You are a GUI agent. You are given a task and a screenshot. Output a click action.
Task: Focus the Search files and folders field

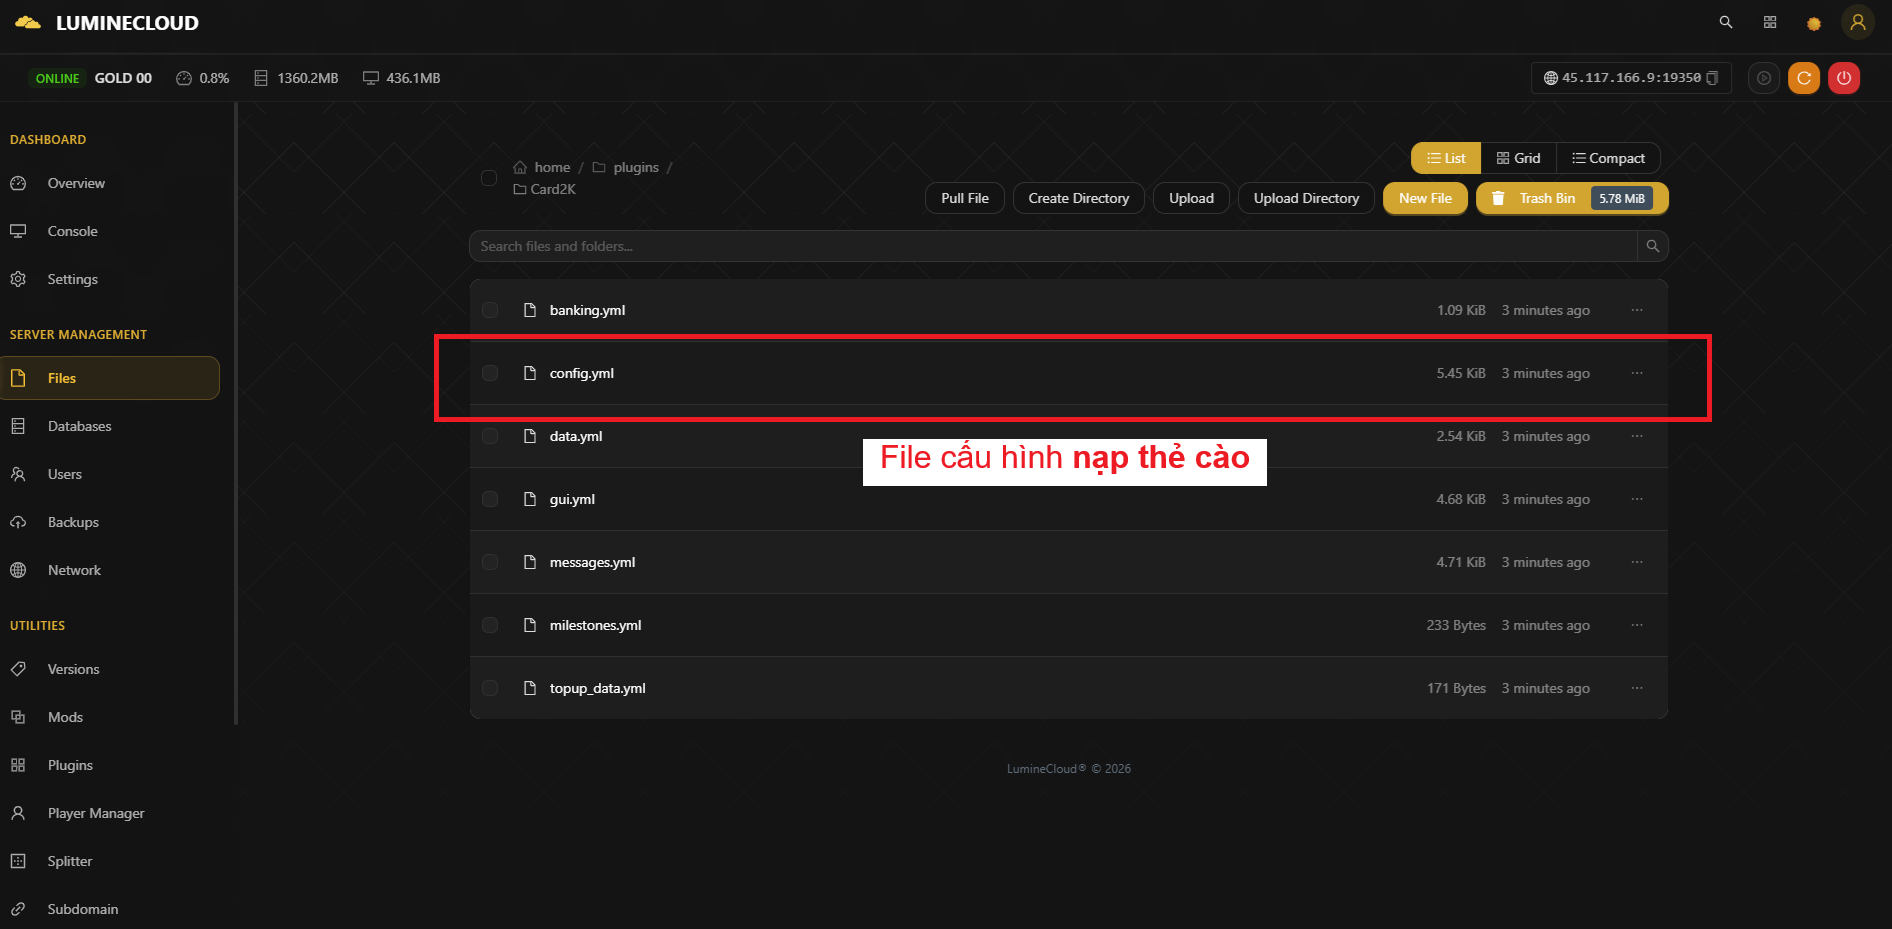1052,246
